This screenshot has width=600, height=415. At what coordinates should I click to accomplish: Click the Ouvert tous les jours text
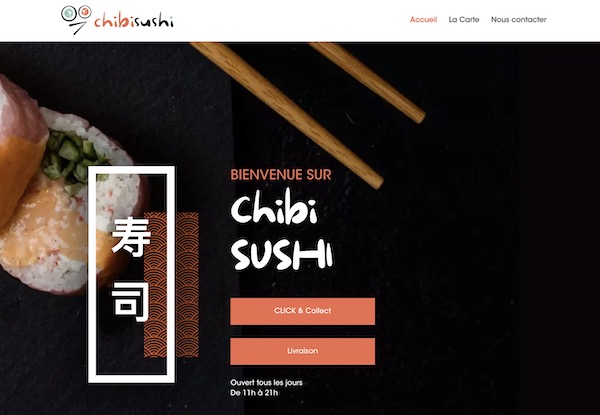(x=266, y=382)
